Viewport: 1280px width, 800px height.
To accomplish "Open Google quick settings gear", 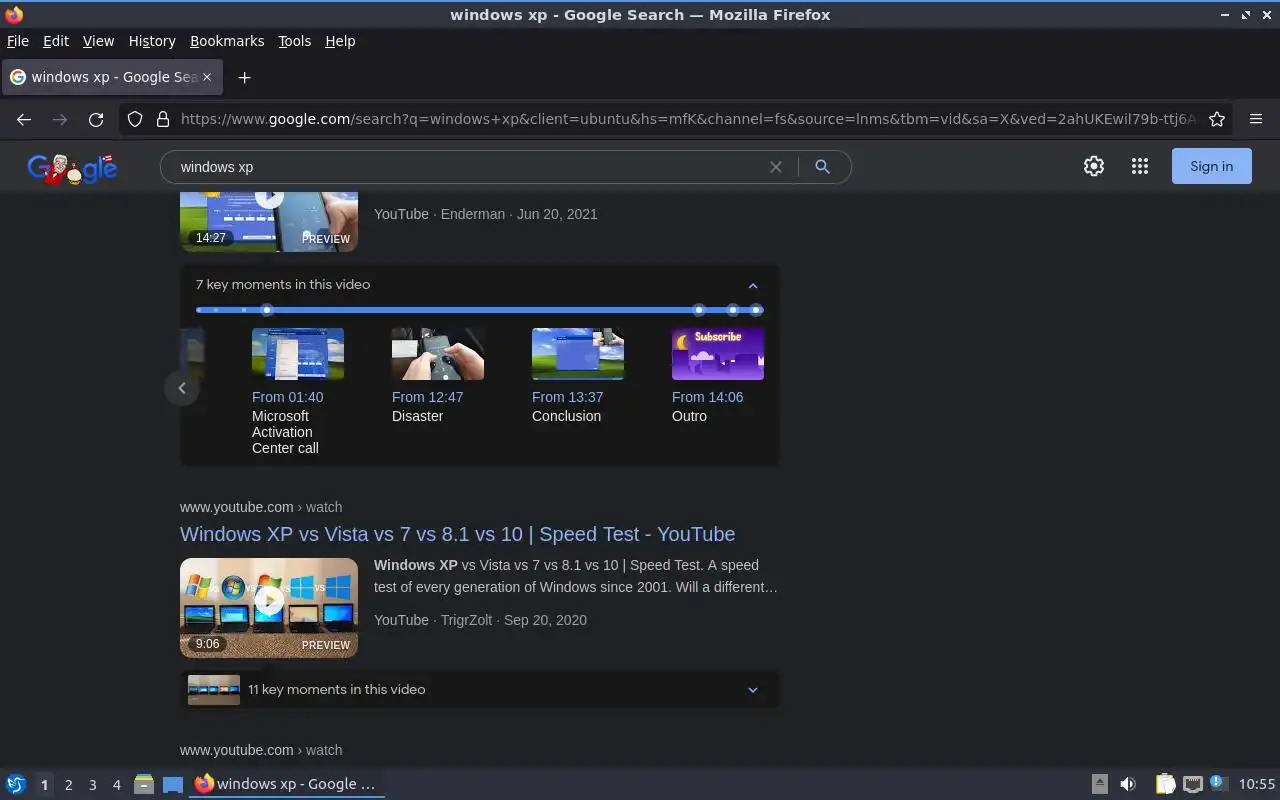I will pos(1094,167).
